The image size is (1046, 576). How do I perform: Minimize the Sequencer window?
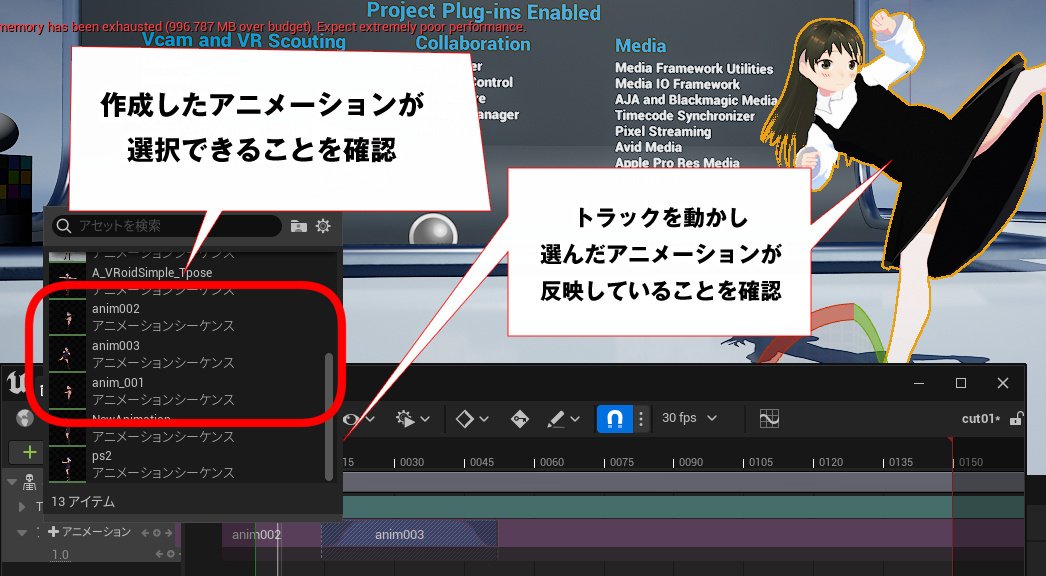919,383
